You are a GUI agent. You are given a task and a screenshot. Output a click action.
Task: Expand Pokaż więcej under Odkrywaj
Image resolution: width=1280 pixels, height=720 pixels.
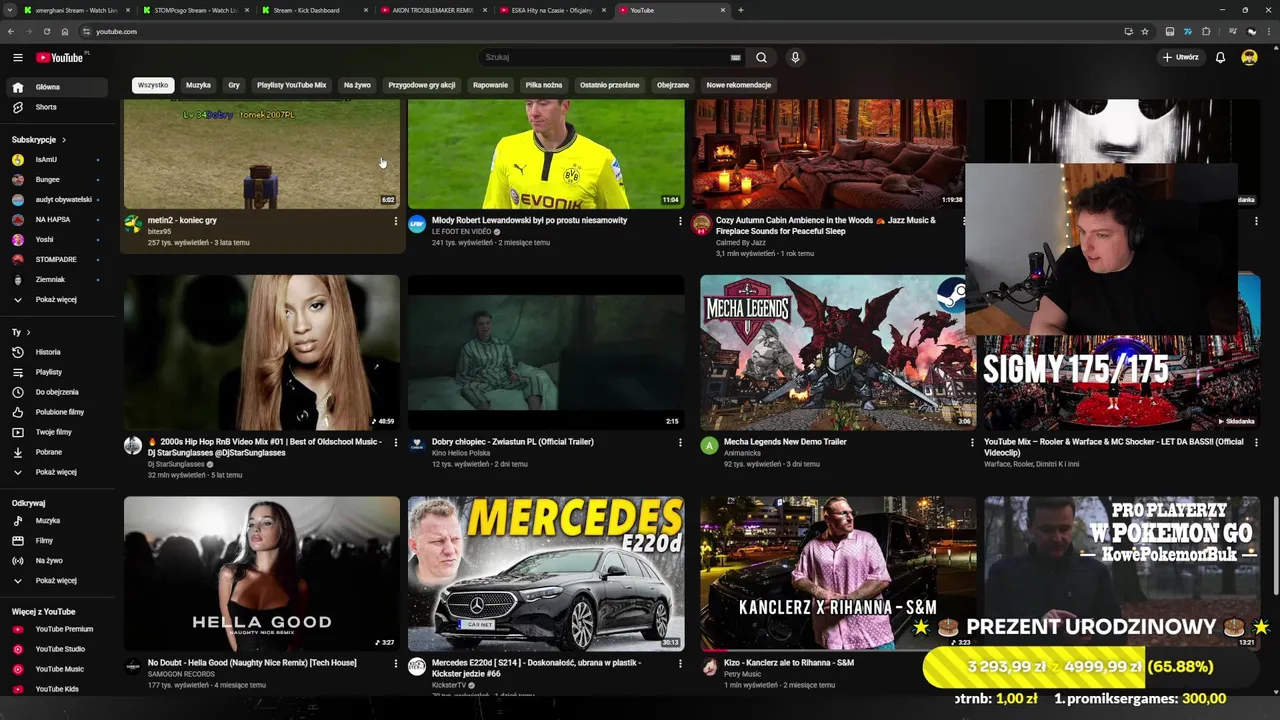[55, 581]
